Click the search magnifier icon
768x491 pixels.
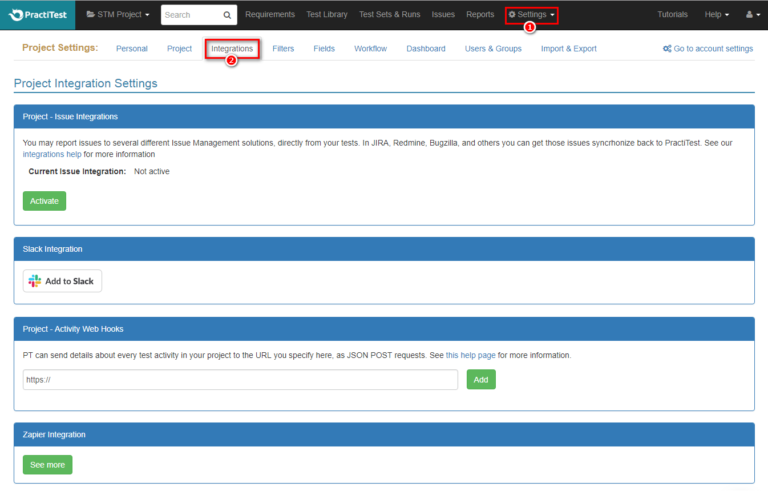click(227, 15)
